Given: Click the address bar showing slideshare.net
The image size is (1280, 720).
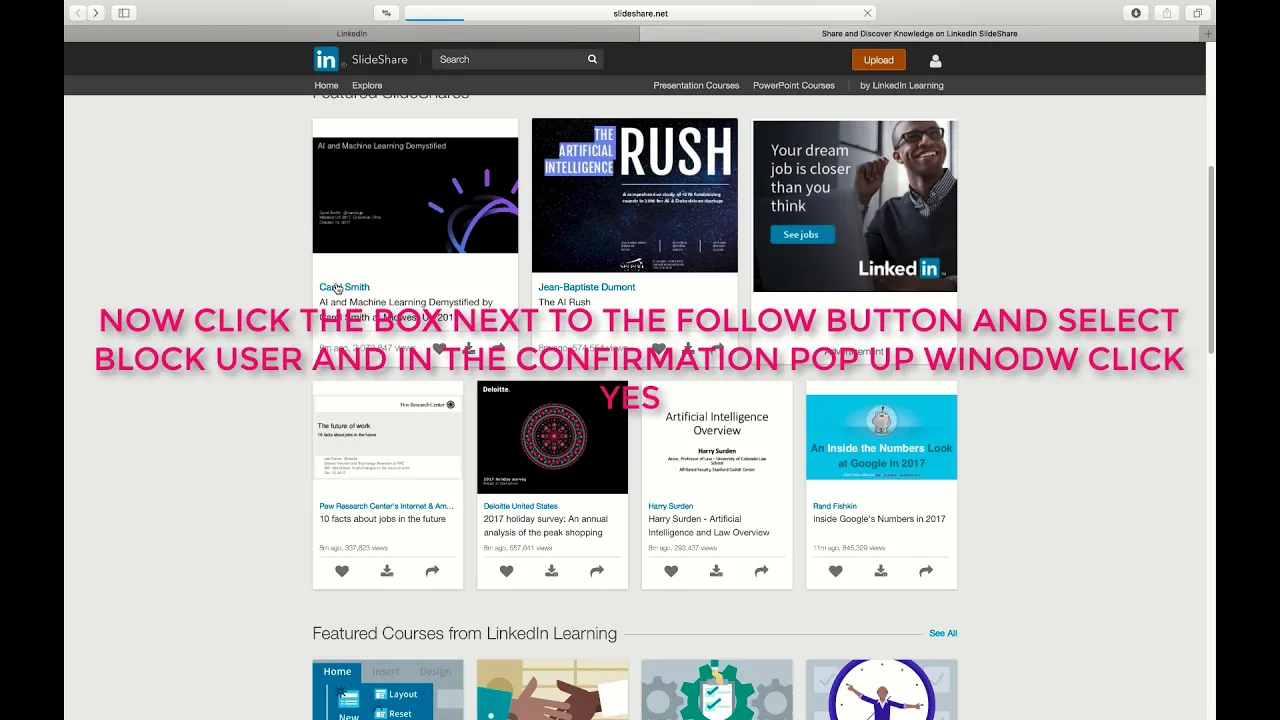Looking at the screenshot, I should pyautogui.click(x=640, y=13).
